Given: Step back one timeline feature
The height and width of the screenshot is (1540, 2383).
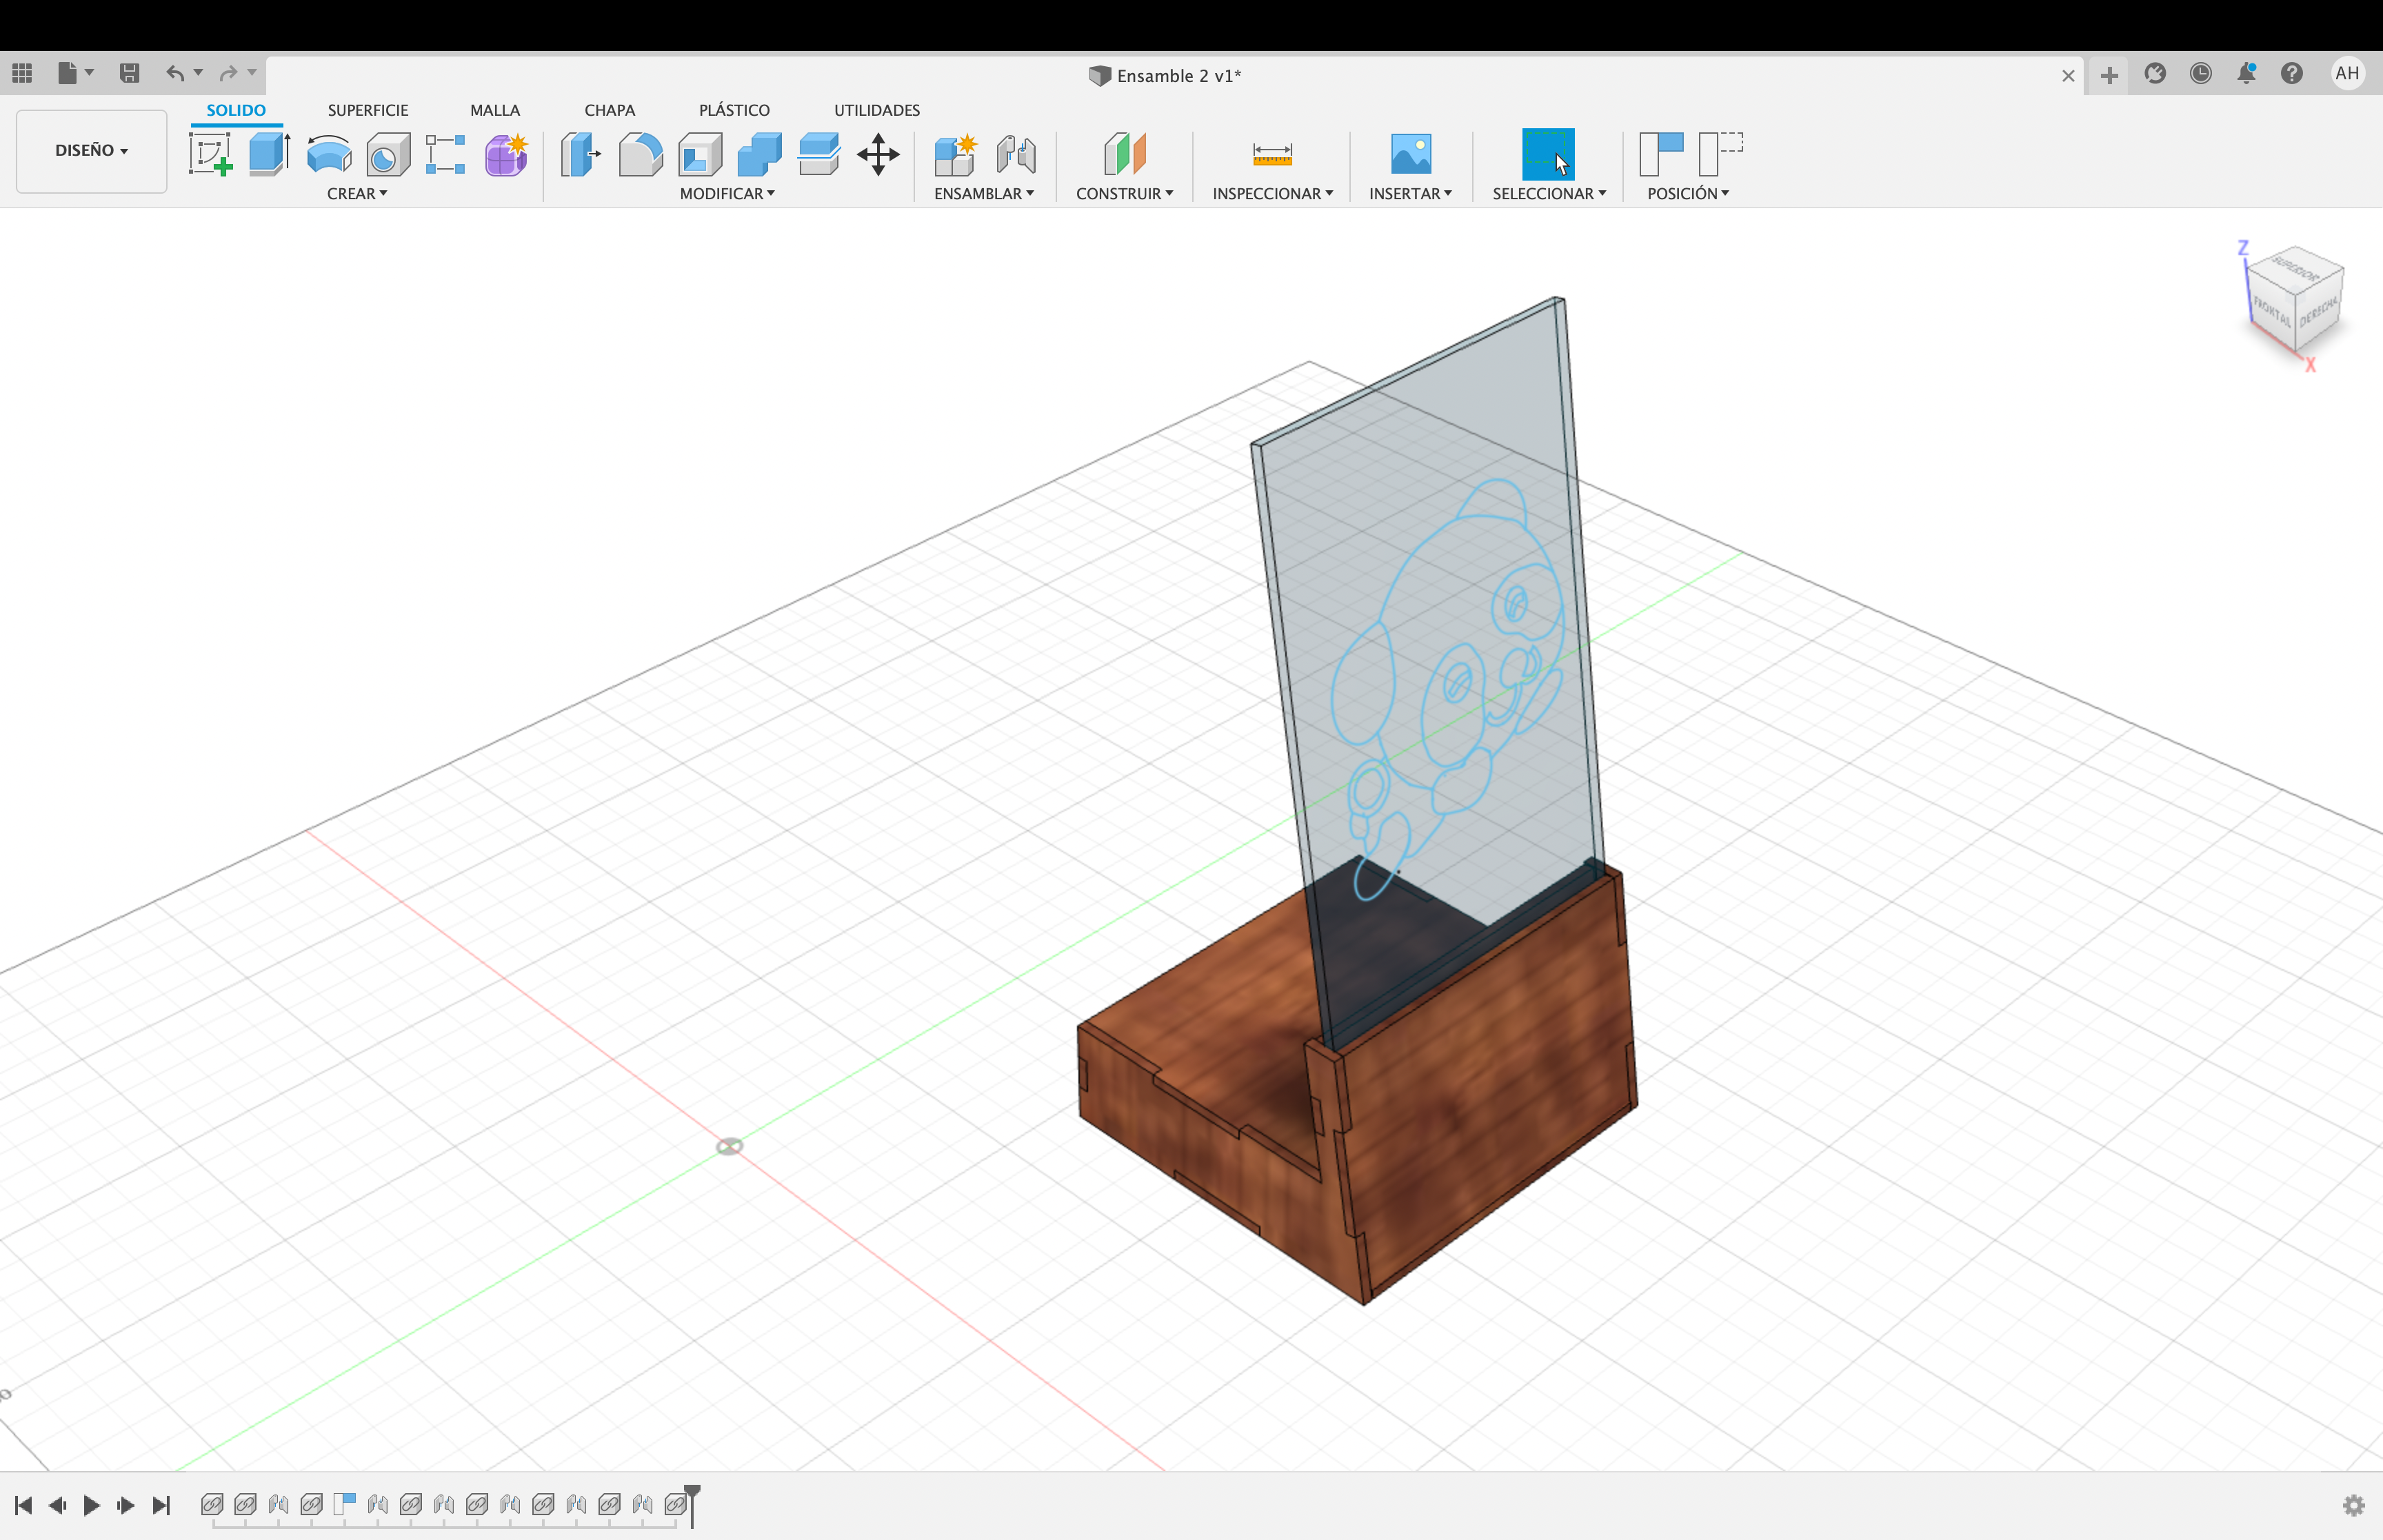Looking at the screenshot, I should pos(57,1505).
